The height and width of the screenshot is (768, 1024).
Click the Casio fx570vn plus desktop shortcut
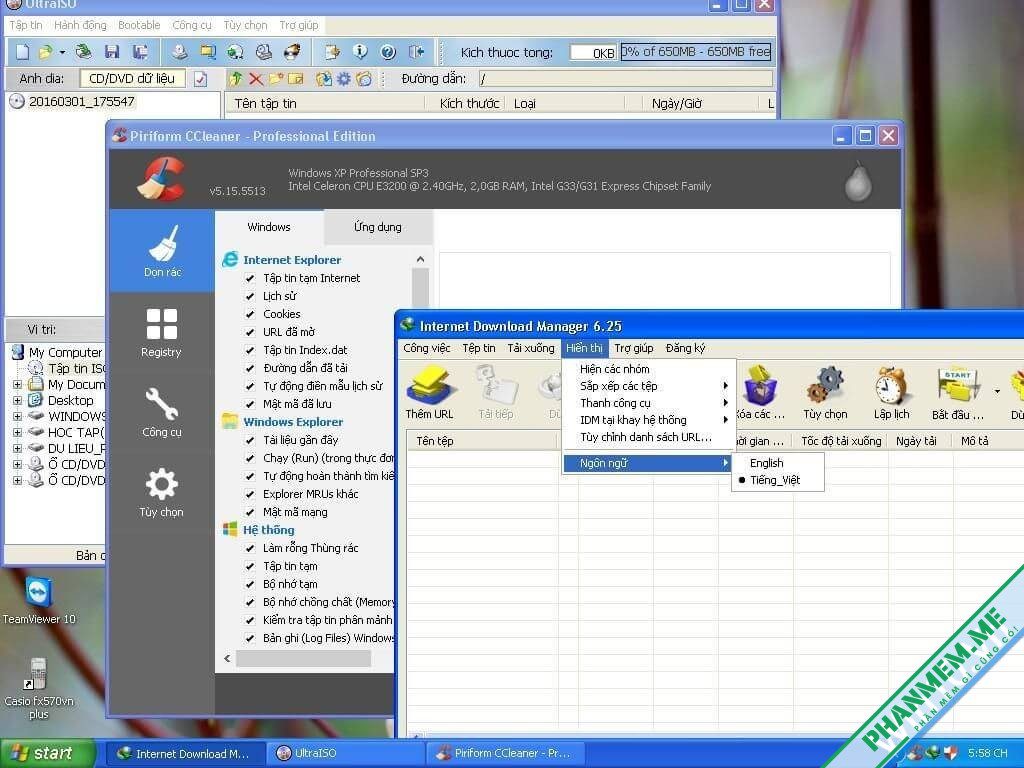39,688
